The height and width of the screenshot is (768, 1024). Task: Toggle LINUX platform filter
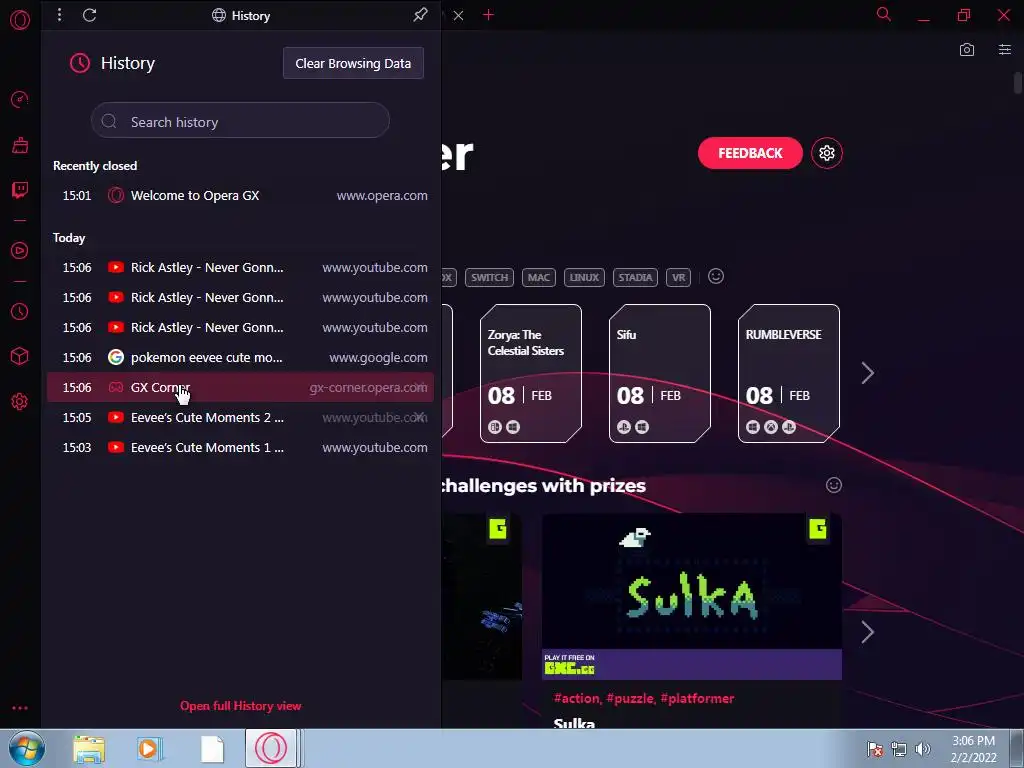[584, 278]
